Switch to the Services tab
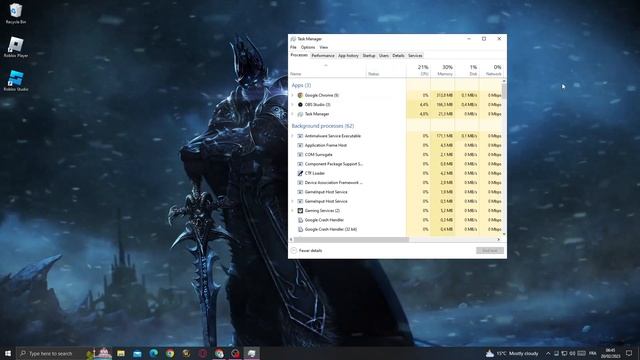640x360 pixels. coord(415,56)
